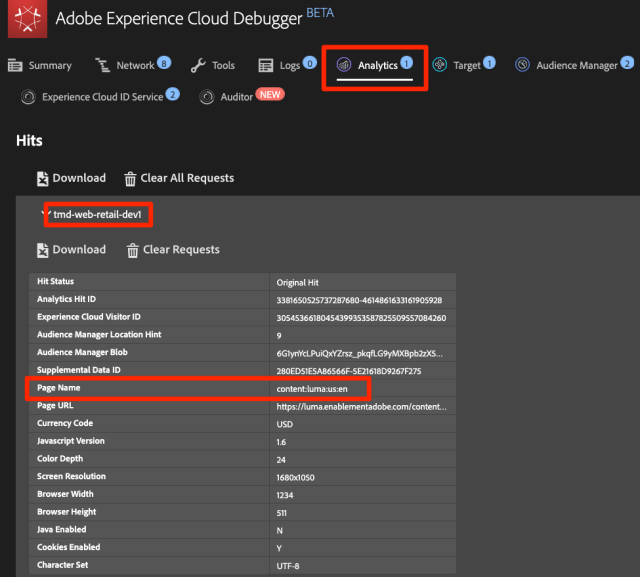Click the Experience Cloud ID Service icon

click(x=28, y=97)
